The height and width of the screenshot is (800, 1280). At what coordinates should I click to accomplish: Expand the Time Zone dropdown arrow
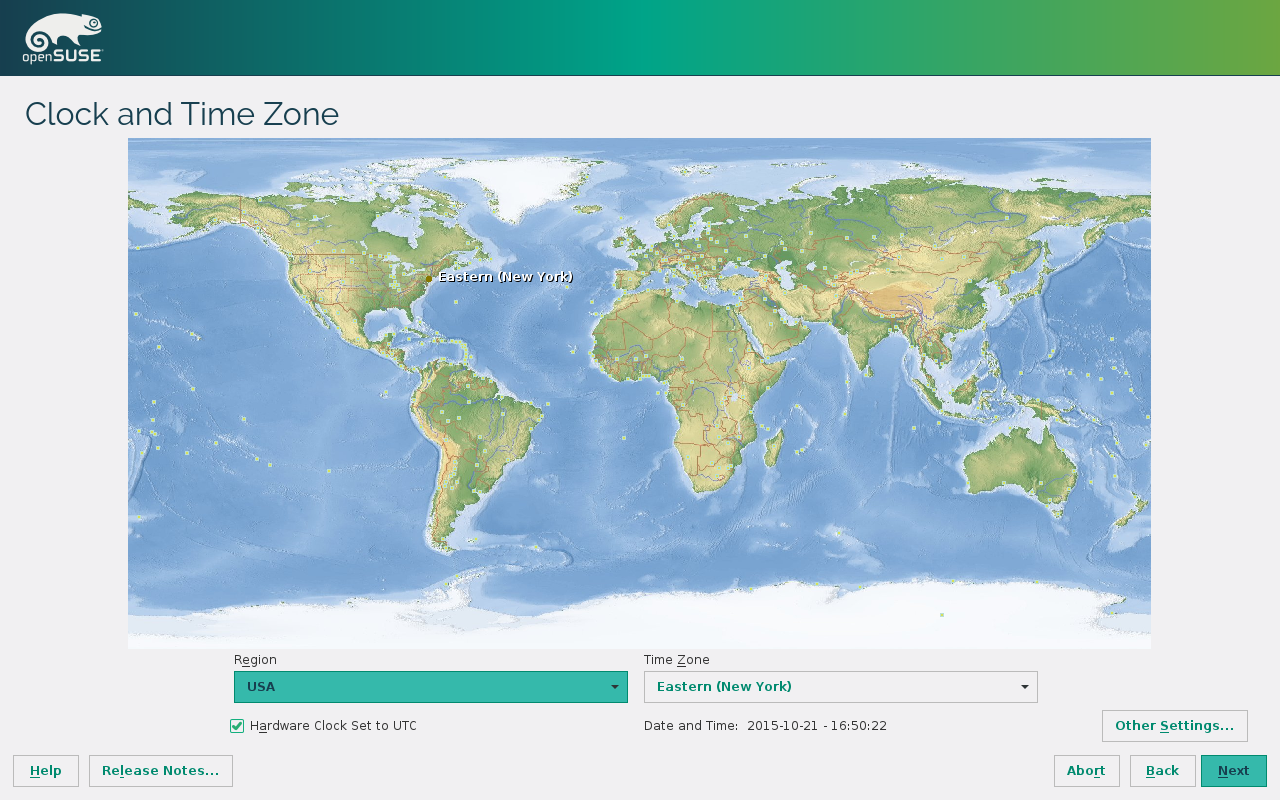tap(1024, 687)
